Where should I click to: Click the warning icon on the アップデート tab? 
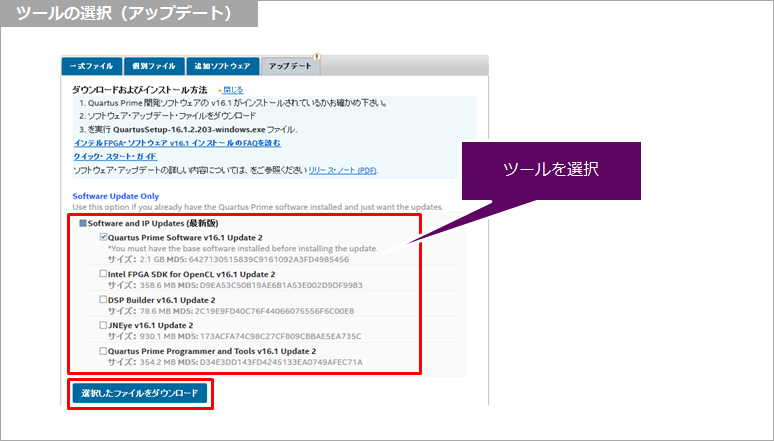pos(317,57)
